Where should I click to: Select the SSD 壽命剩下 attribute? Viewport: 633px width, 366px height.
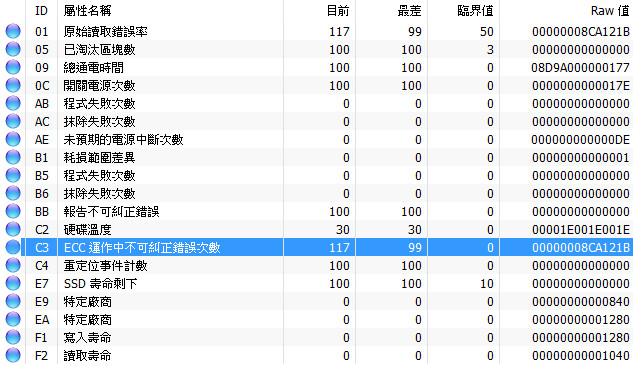(x=101, y=284)
